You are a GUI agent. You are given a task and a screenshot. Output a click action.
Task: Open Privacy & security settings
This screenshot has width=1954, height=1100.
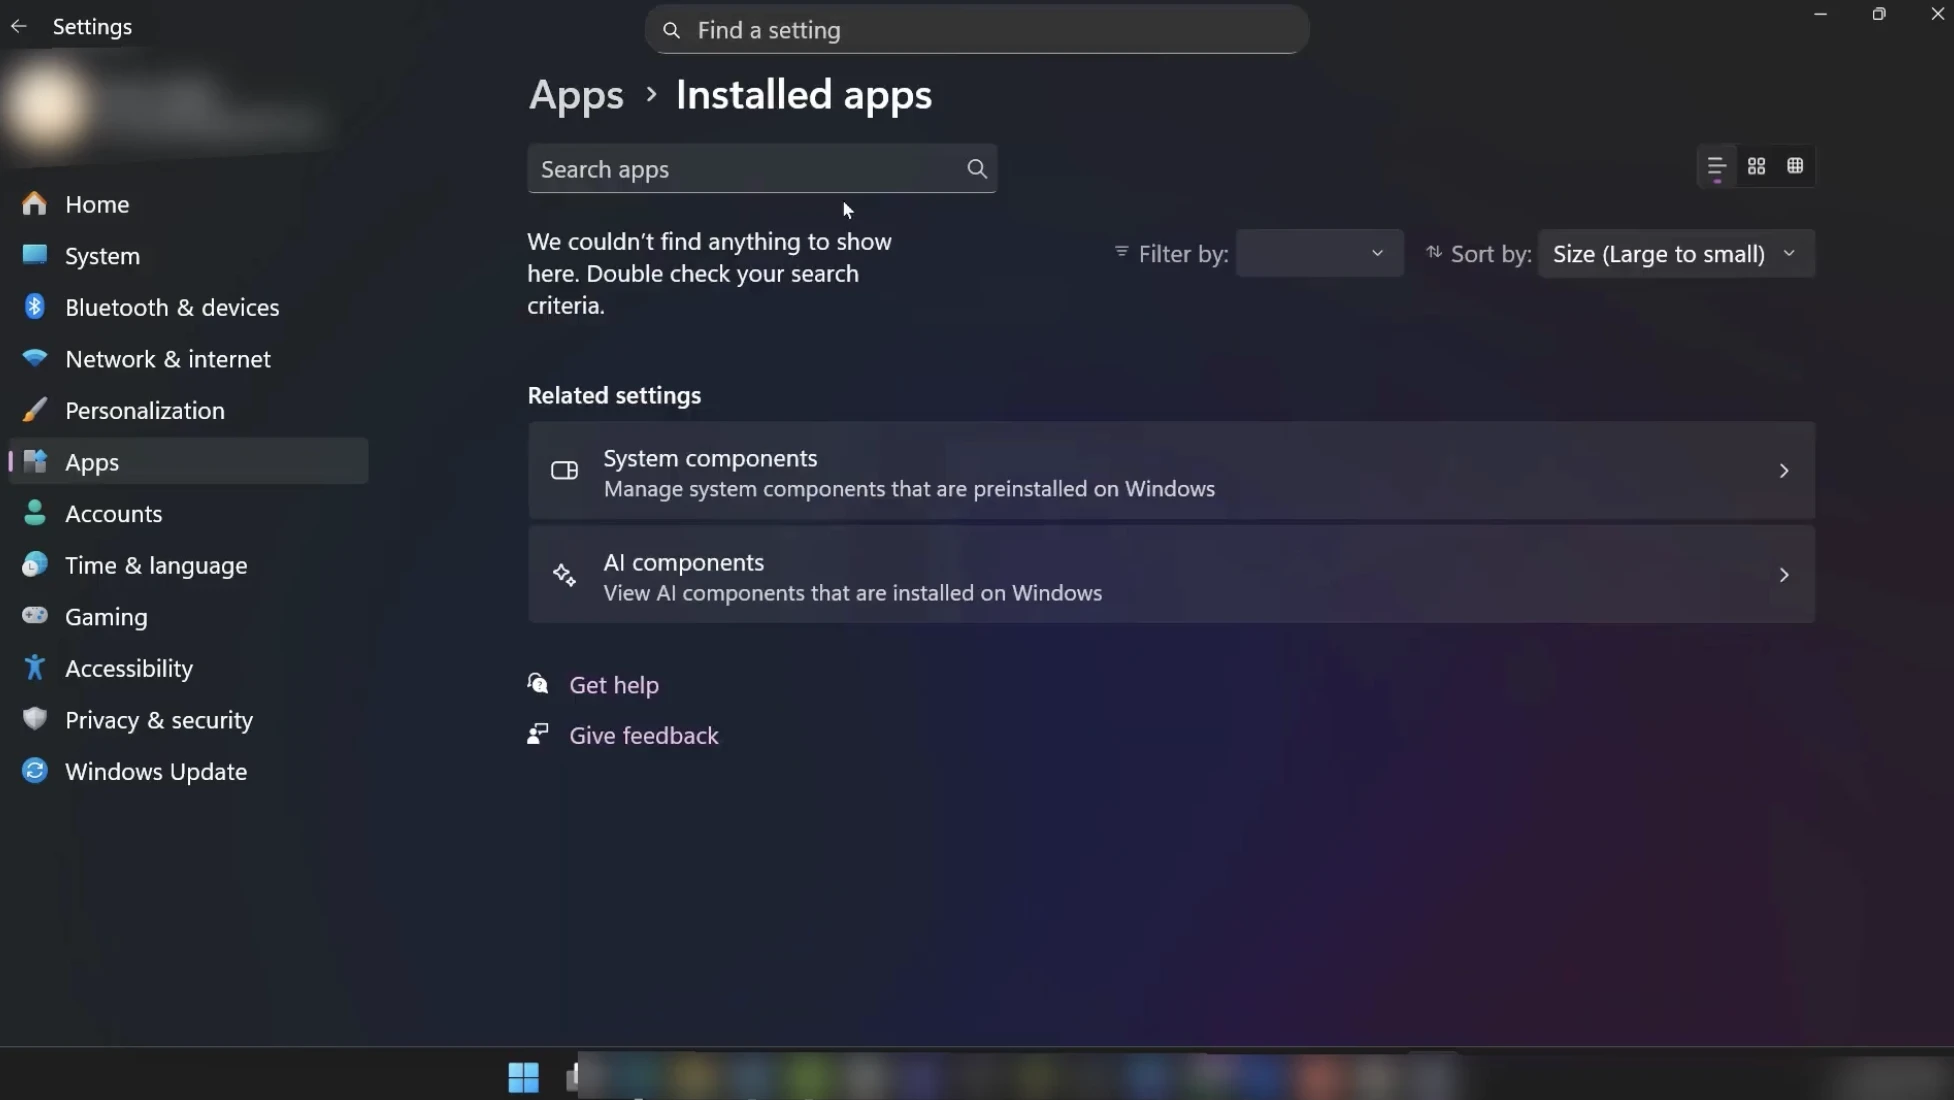click(x=188, y=720)
